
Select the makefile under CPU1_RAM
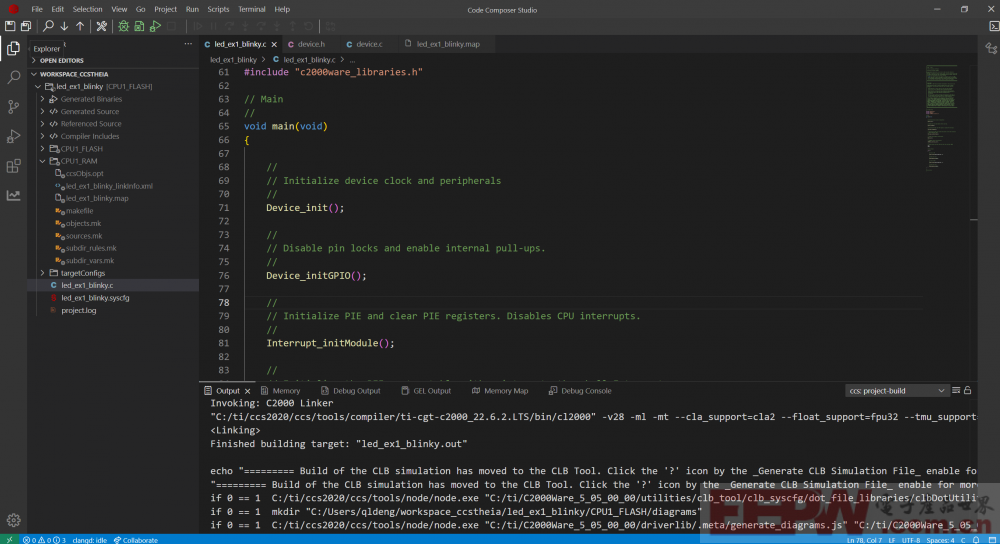point(79,211)
